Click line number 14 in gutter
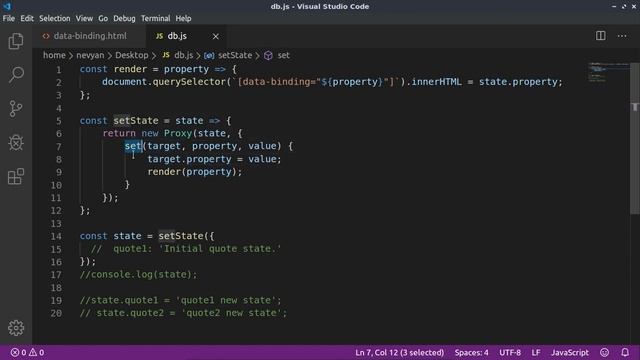Viewport: 640px width, 360px height. (x=56, y=236)
